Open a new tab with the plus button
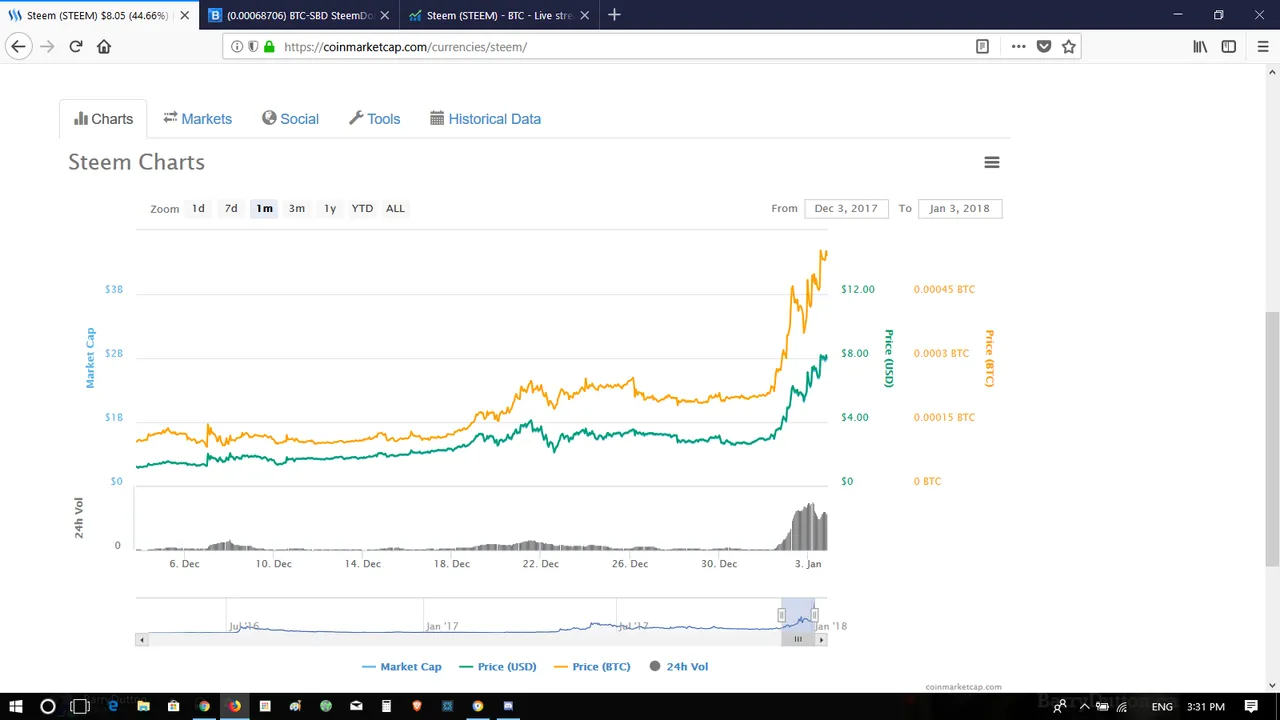The image size is (1280, 720). pyautogui.click(x=614, y=15)
